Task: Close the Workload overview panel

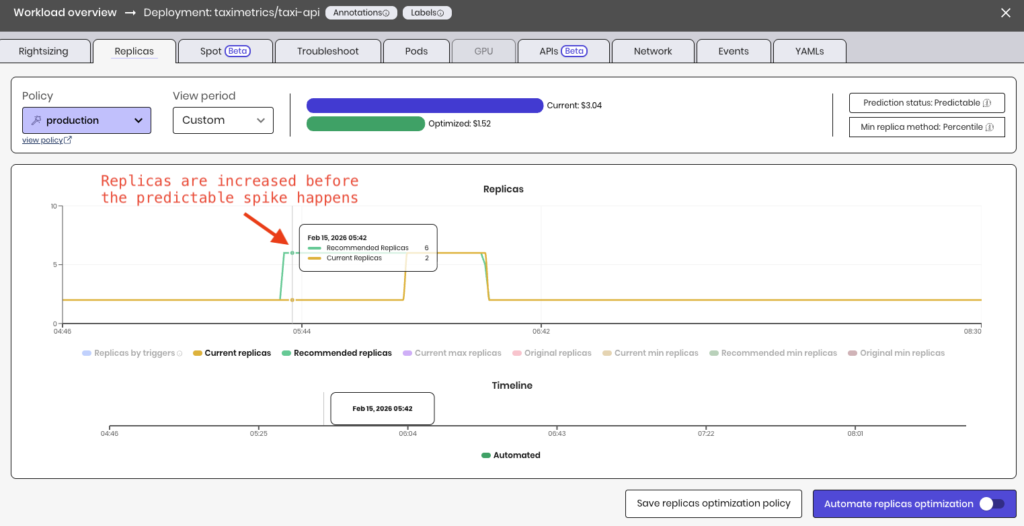Action: [x=1005, y=13]
